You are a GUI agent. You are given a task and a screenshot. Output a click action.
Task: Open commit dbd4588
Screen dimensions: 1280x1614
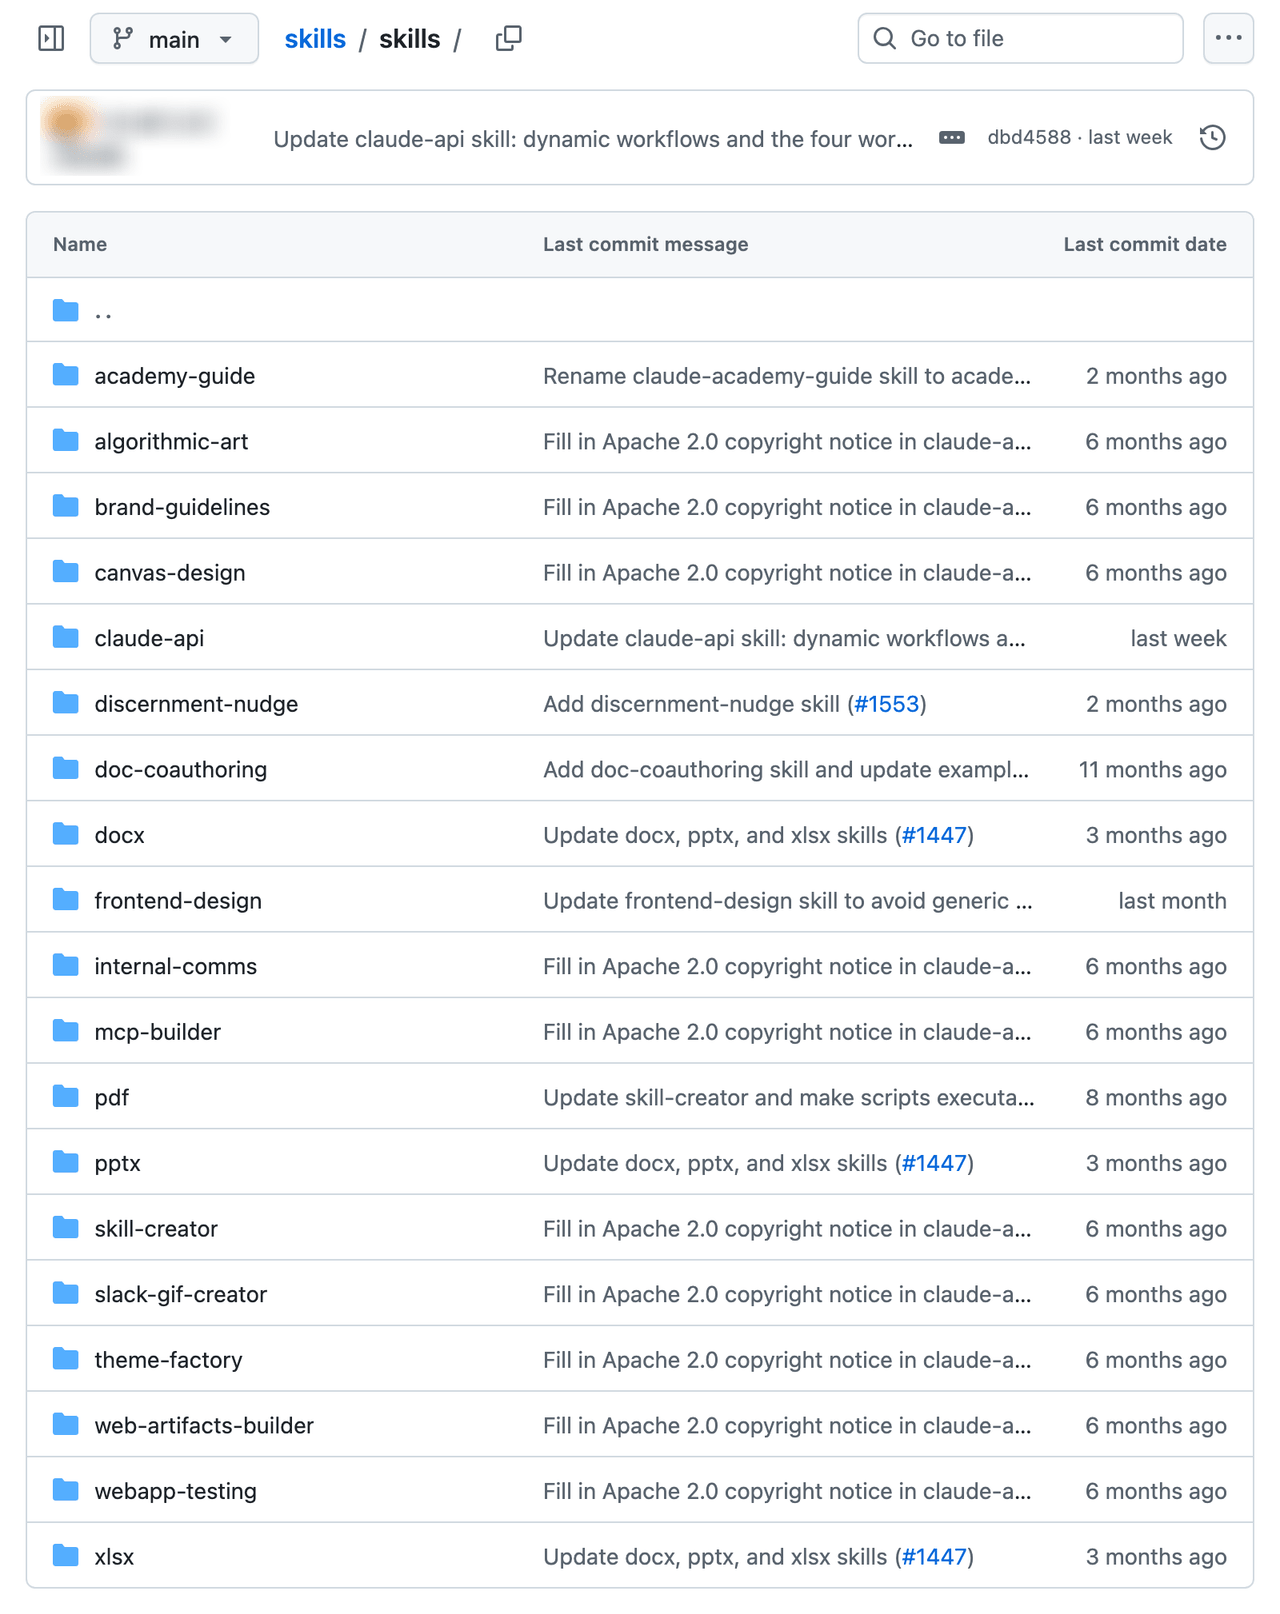point(1029,138)
